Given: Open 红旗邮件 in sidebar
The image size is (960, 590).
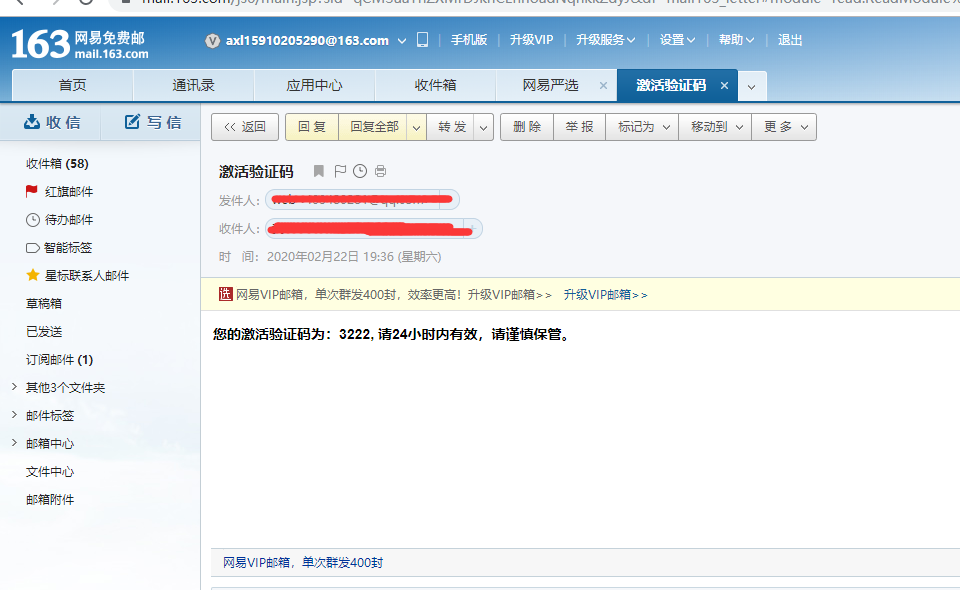Looking at the screenshot, I should click(x=59, y=192).
